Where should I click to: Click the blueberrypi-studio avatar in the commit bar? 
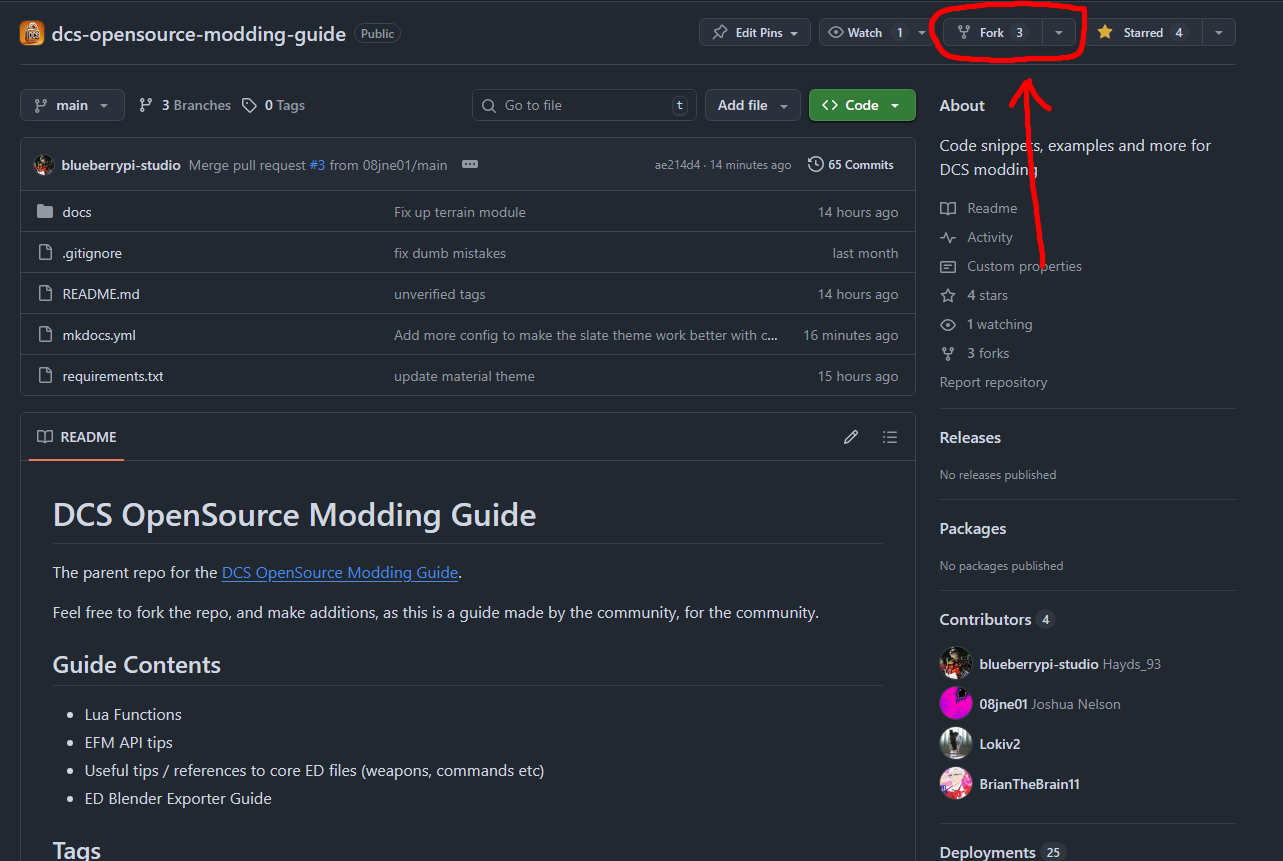click(x=43, y=165)
